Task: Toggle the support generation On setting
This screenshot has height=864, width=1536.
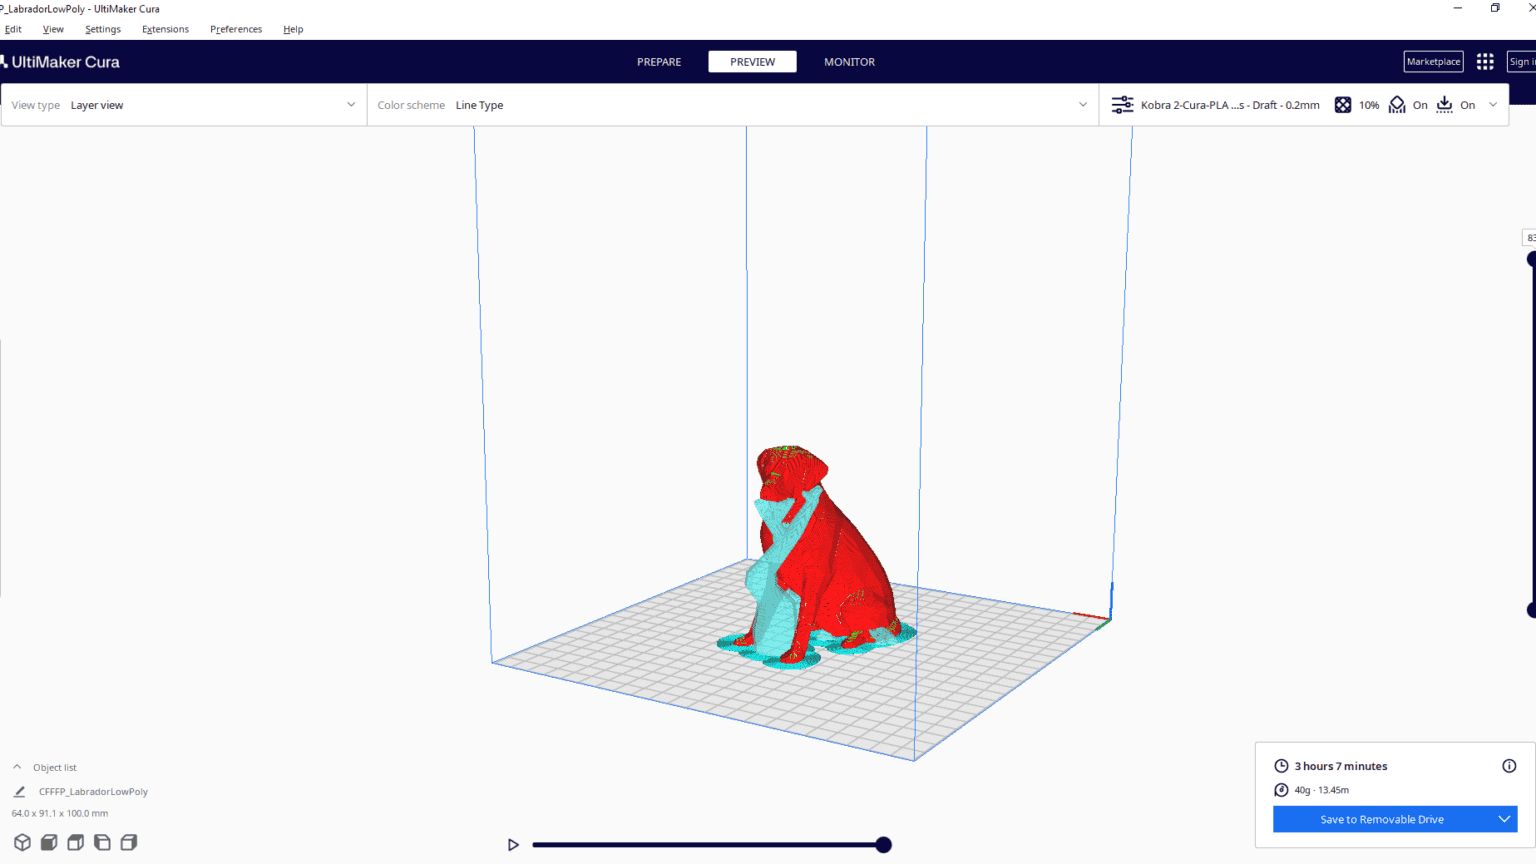Action: point(1420,104)
